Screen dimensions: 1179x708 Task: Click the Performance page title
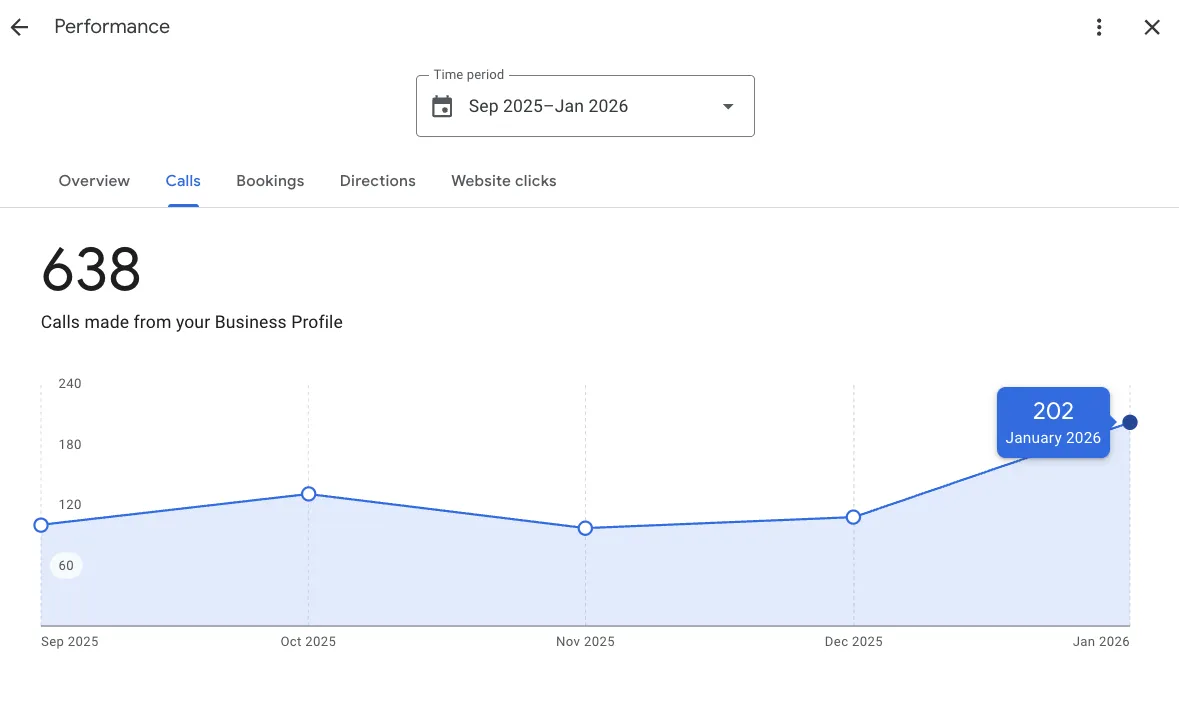tap(112, 27)
